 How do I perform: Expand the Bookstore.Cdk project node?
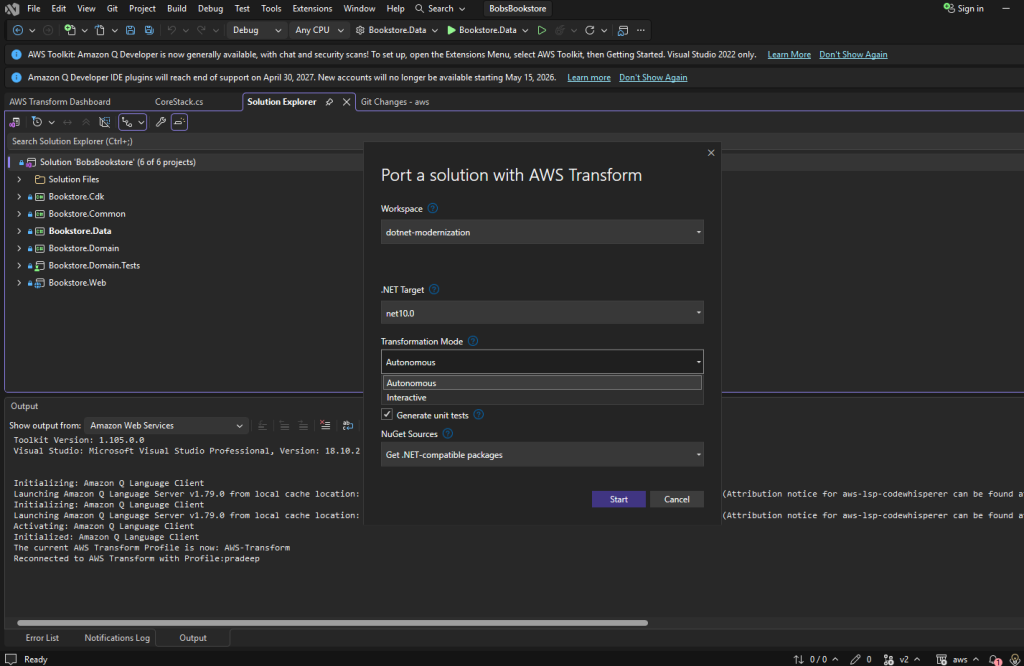[19, 197]
